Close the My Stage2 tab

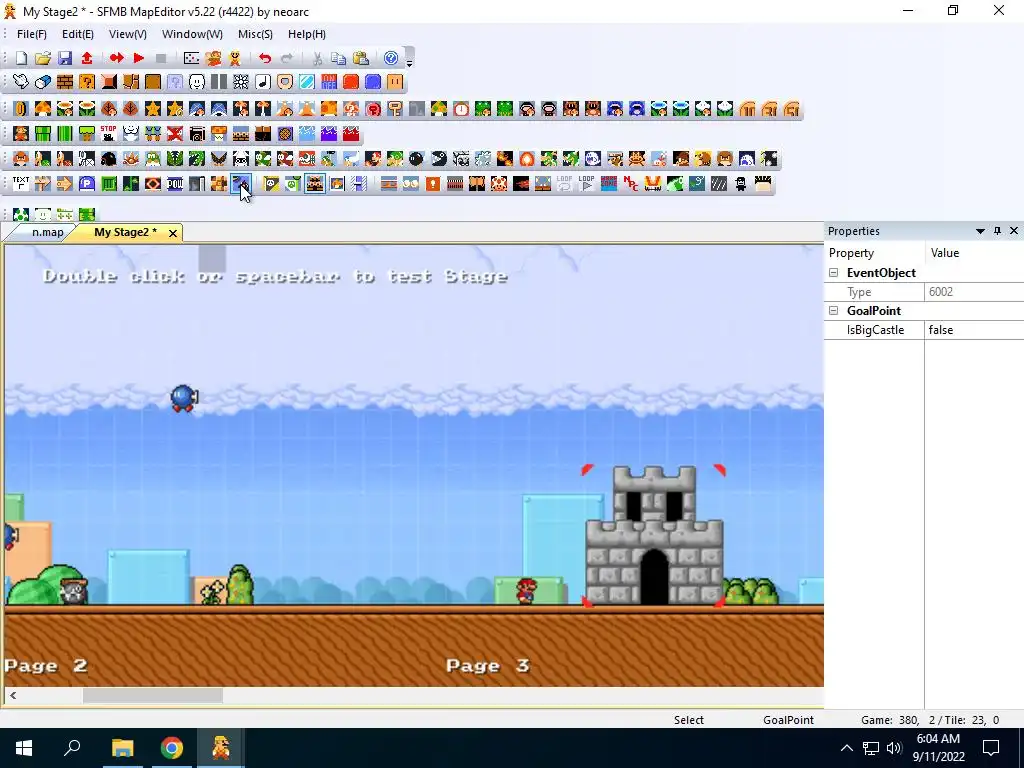pyautogui.click(x=172, y=233)
